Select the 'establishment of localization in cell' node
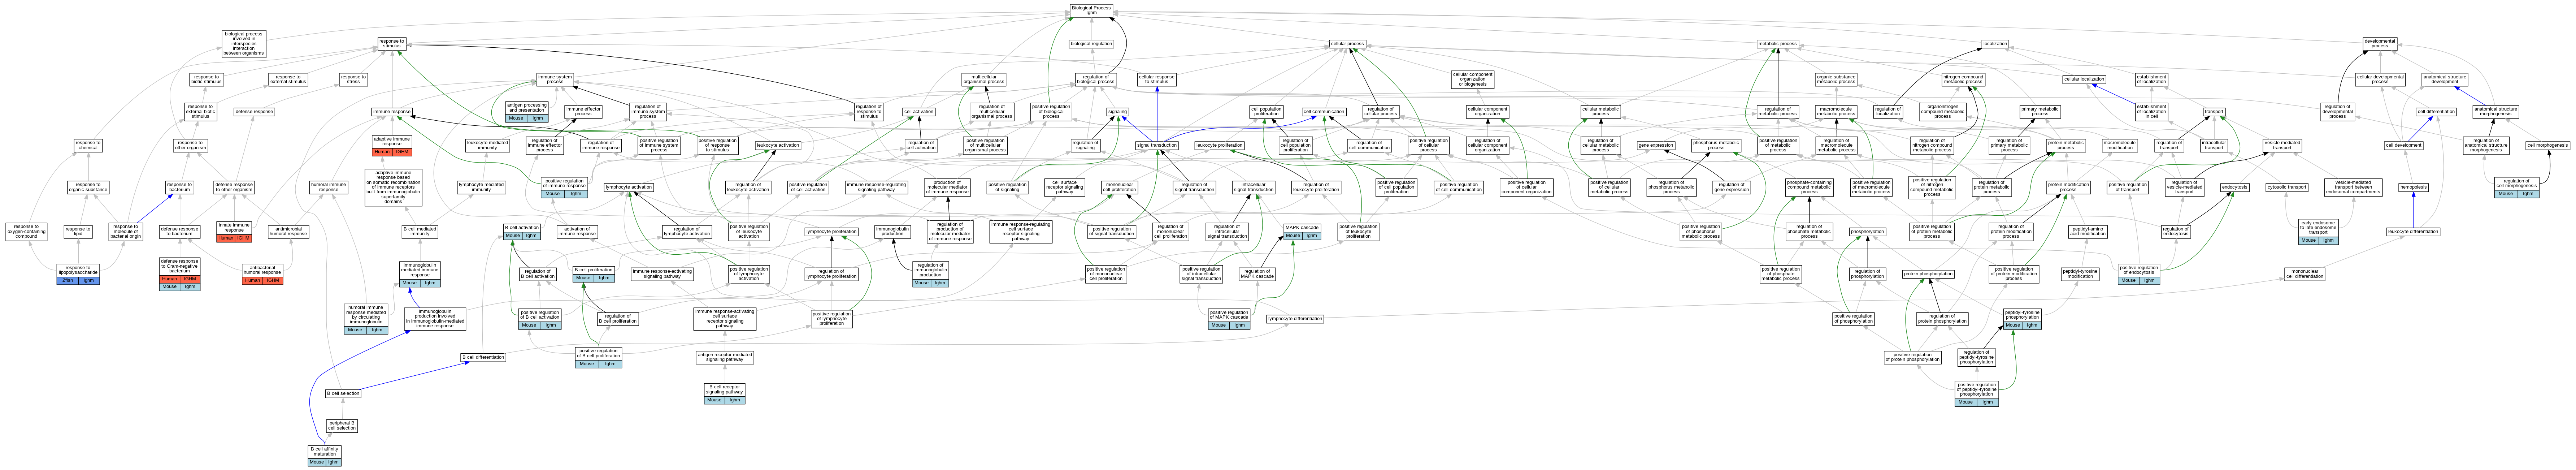 pos(2152,112)
